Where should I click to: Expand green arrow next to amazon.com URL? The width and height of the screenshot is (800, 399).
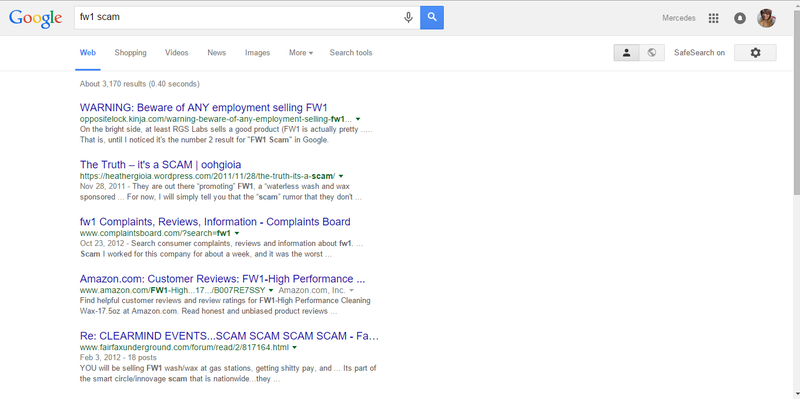coord(271,290)
